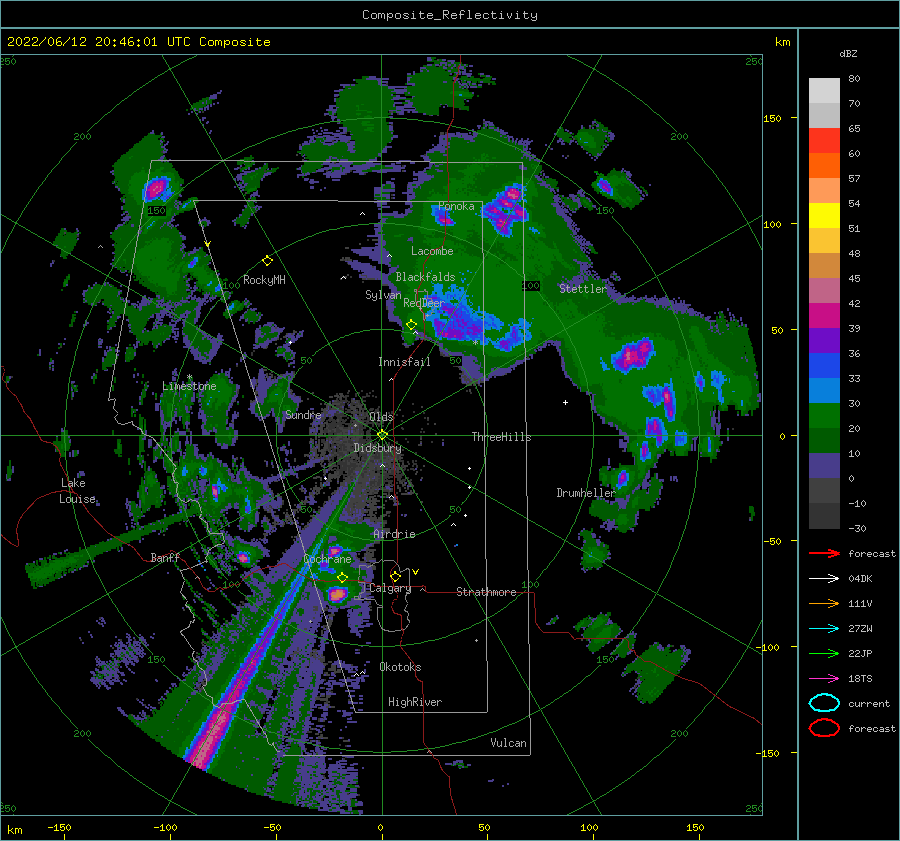Click the yellow diamond marker near RockyMH
Viewport: 900px width, 841px height.
(267, 261)
